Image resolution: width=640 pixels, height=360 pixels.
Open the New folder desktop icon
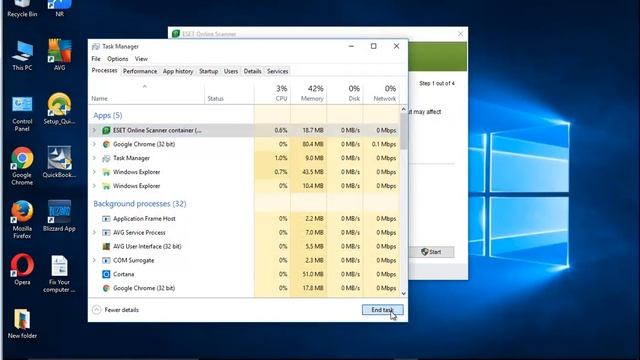tap(22, 324)
